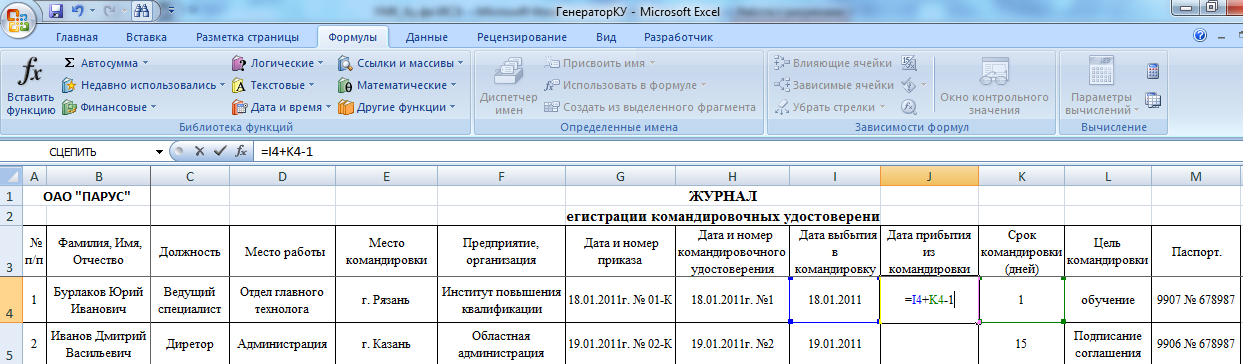
Task: Open Окно контрольного значения
Action: click(993, 86)
